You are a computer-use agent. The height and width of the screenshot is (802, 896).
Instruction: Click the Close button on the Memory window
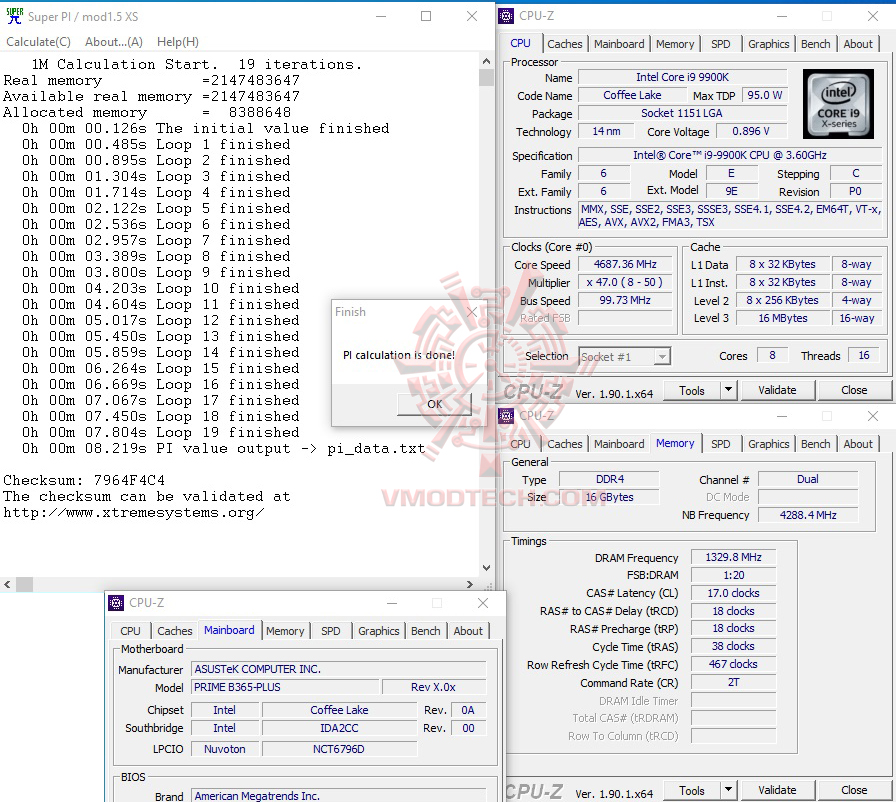pyautogui.click(x=854, y=789)
